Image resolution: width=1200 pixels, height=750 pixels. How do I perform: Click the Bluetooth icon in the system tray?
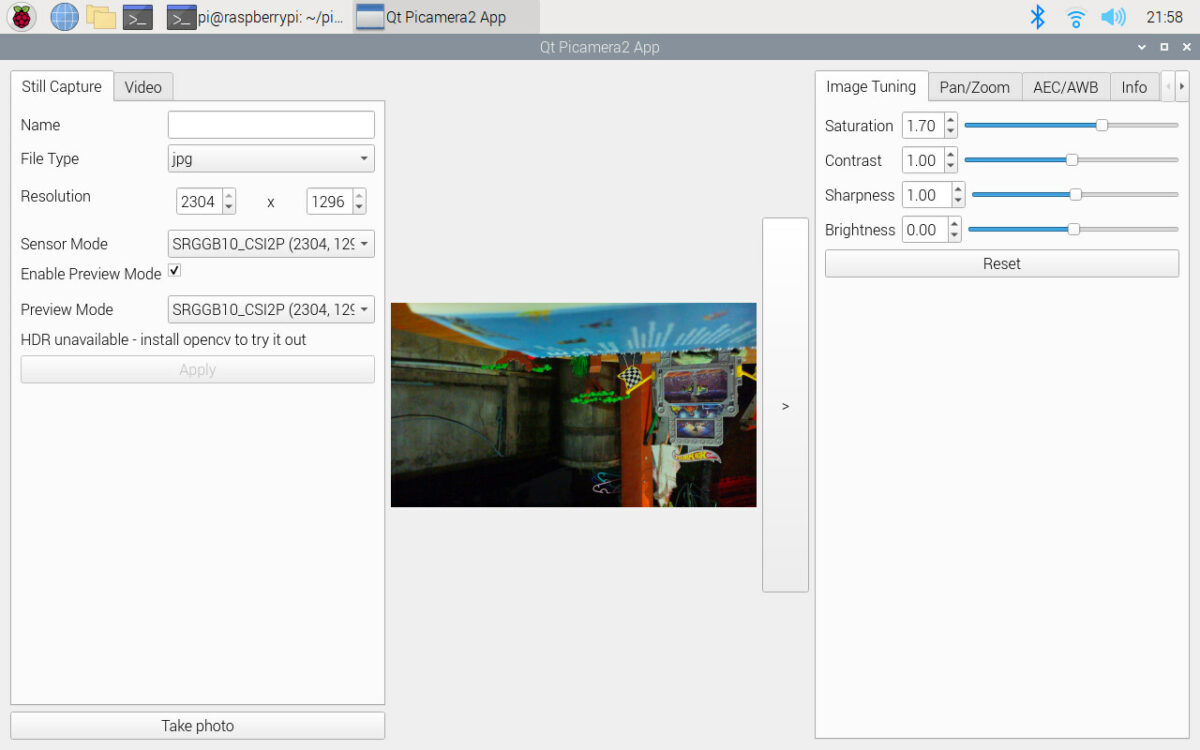(1038, 16)
